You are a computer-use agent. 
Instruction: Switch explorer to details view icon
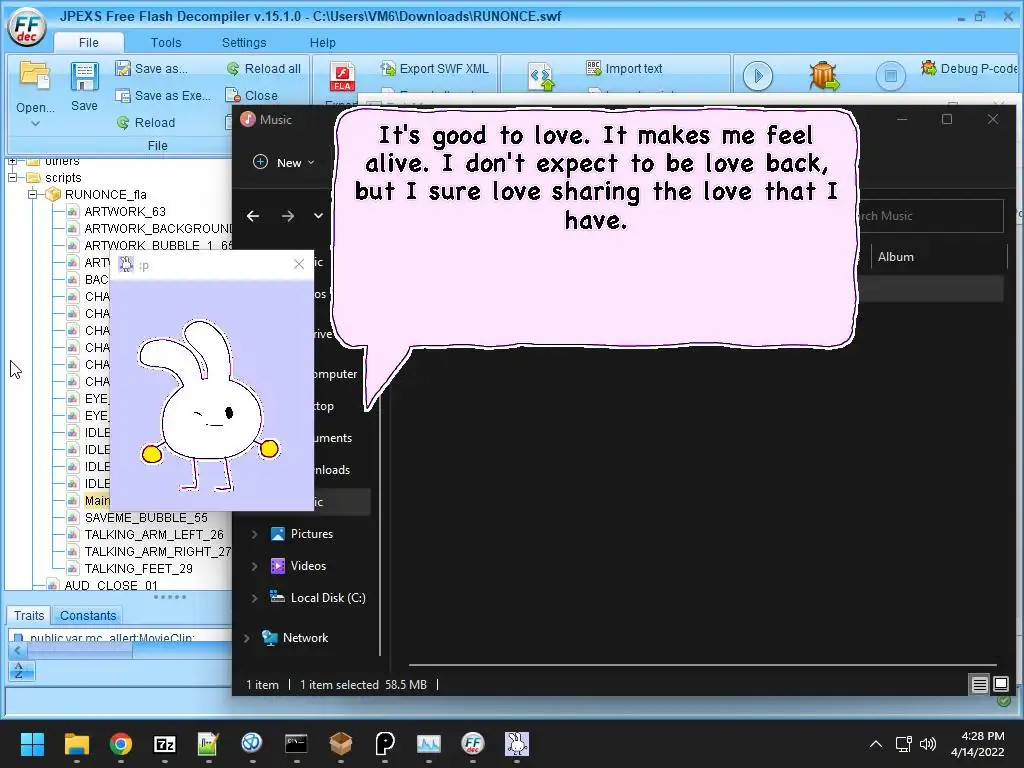pyautogui.click(x=980, y=684)
